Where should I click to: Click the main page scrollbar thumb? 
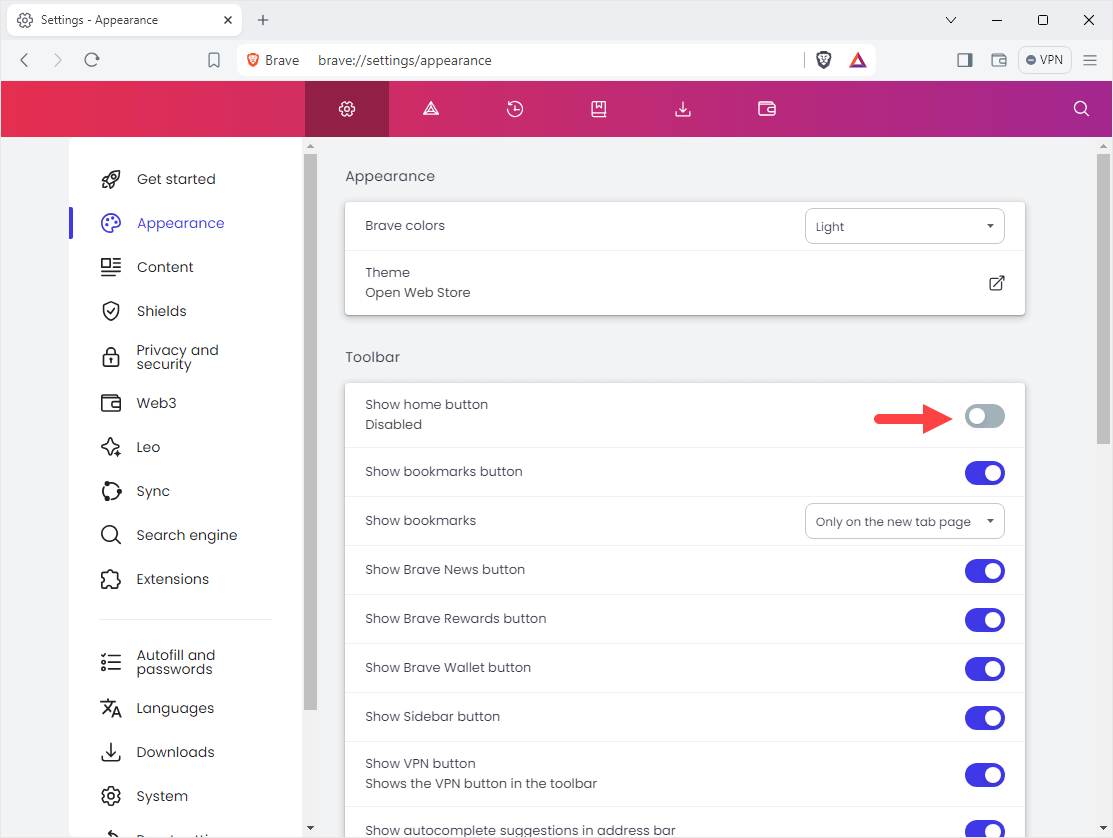point(1103,299)
